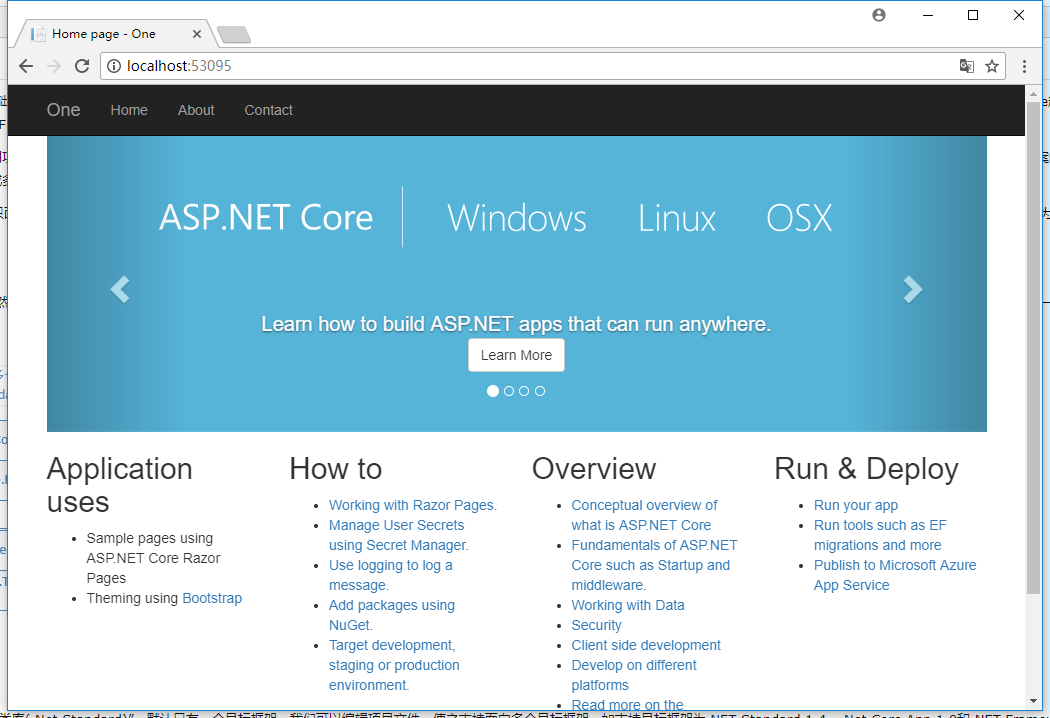Open 'Run your app' link
This screenshot has height=718, width=1050.
pos(856,505)
